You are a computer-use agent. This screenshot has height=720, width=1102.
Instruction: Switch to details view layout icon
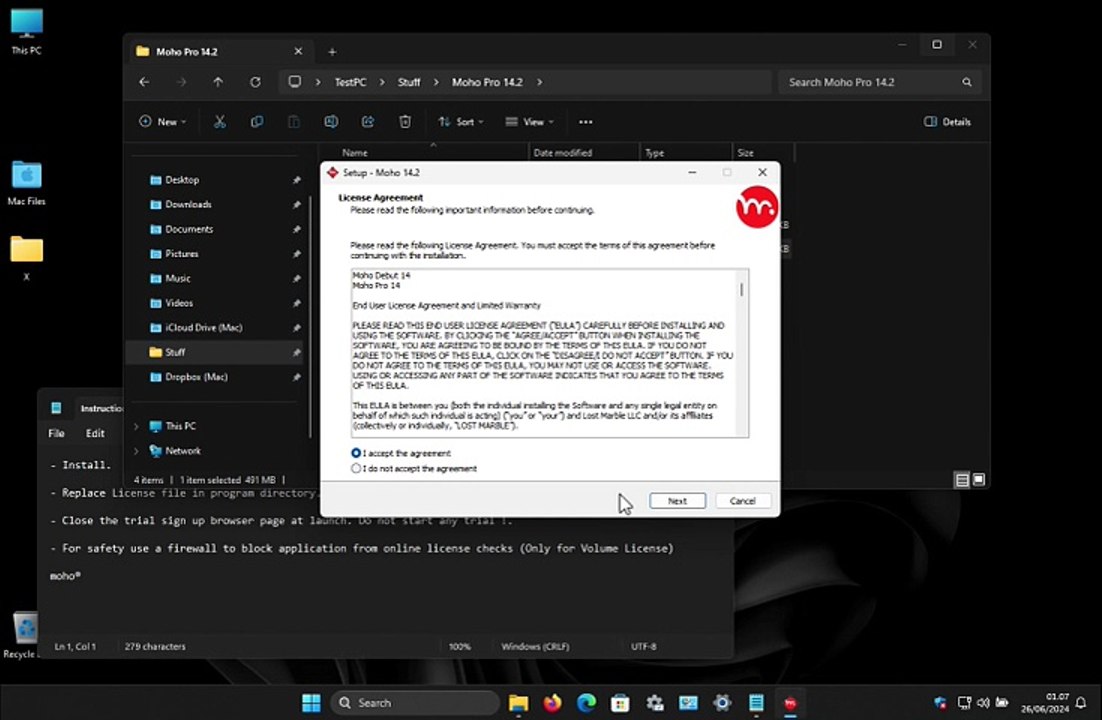coord(962,480)
